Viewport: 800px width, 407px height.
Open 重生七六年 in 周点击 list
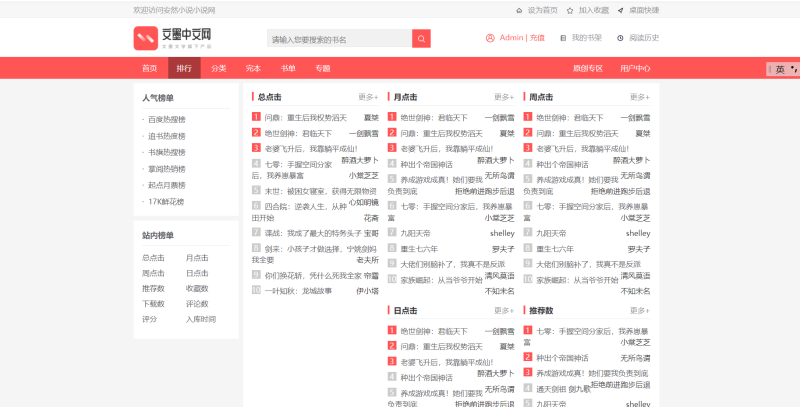click(555, 249)
